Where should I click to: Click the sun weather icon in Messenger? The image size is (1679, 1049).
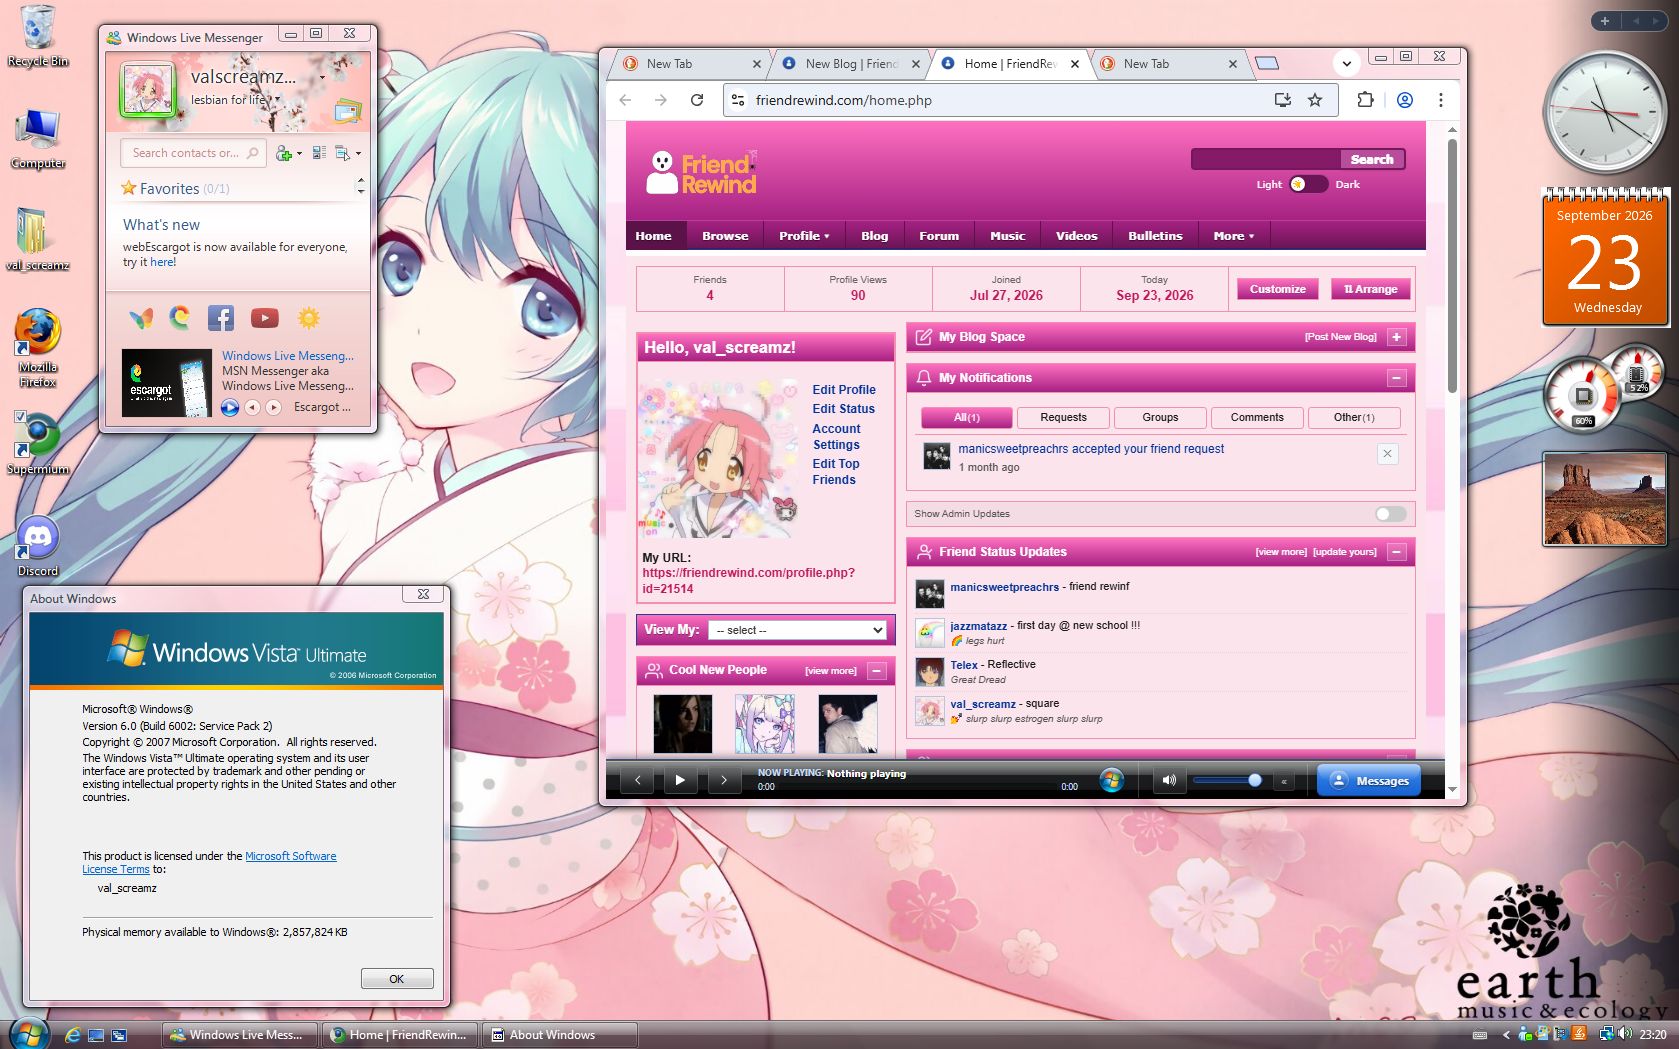[x=309, y=318]
